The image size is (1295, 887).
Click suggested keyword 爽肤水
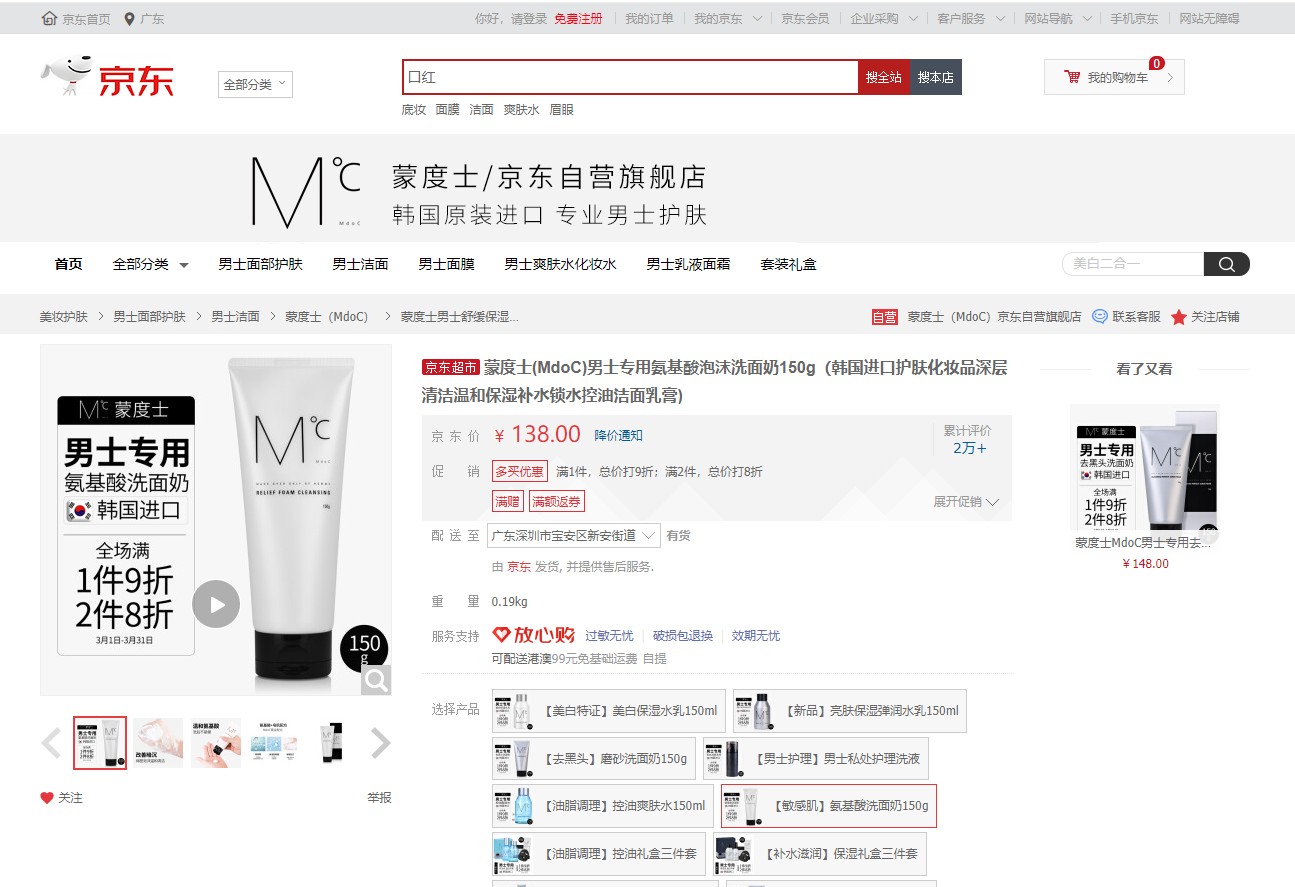tap(521, 110)
